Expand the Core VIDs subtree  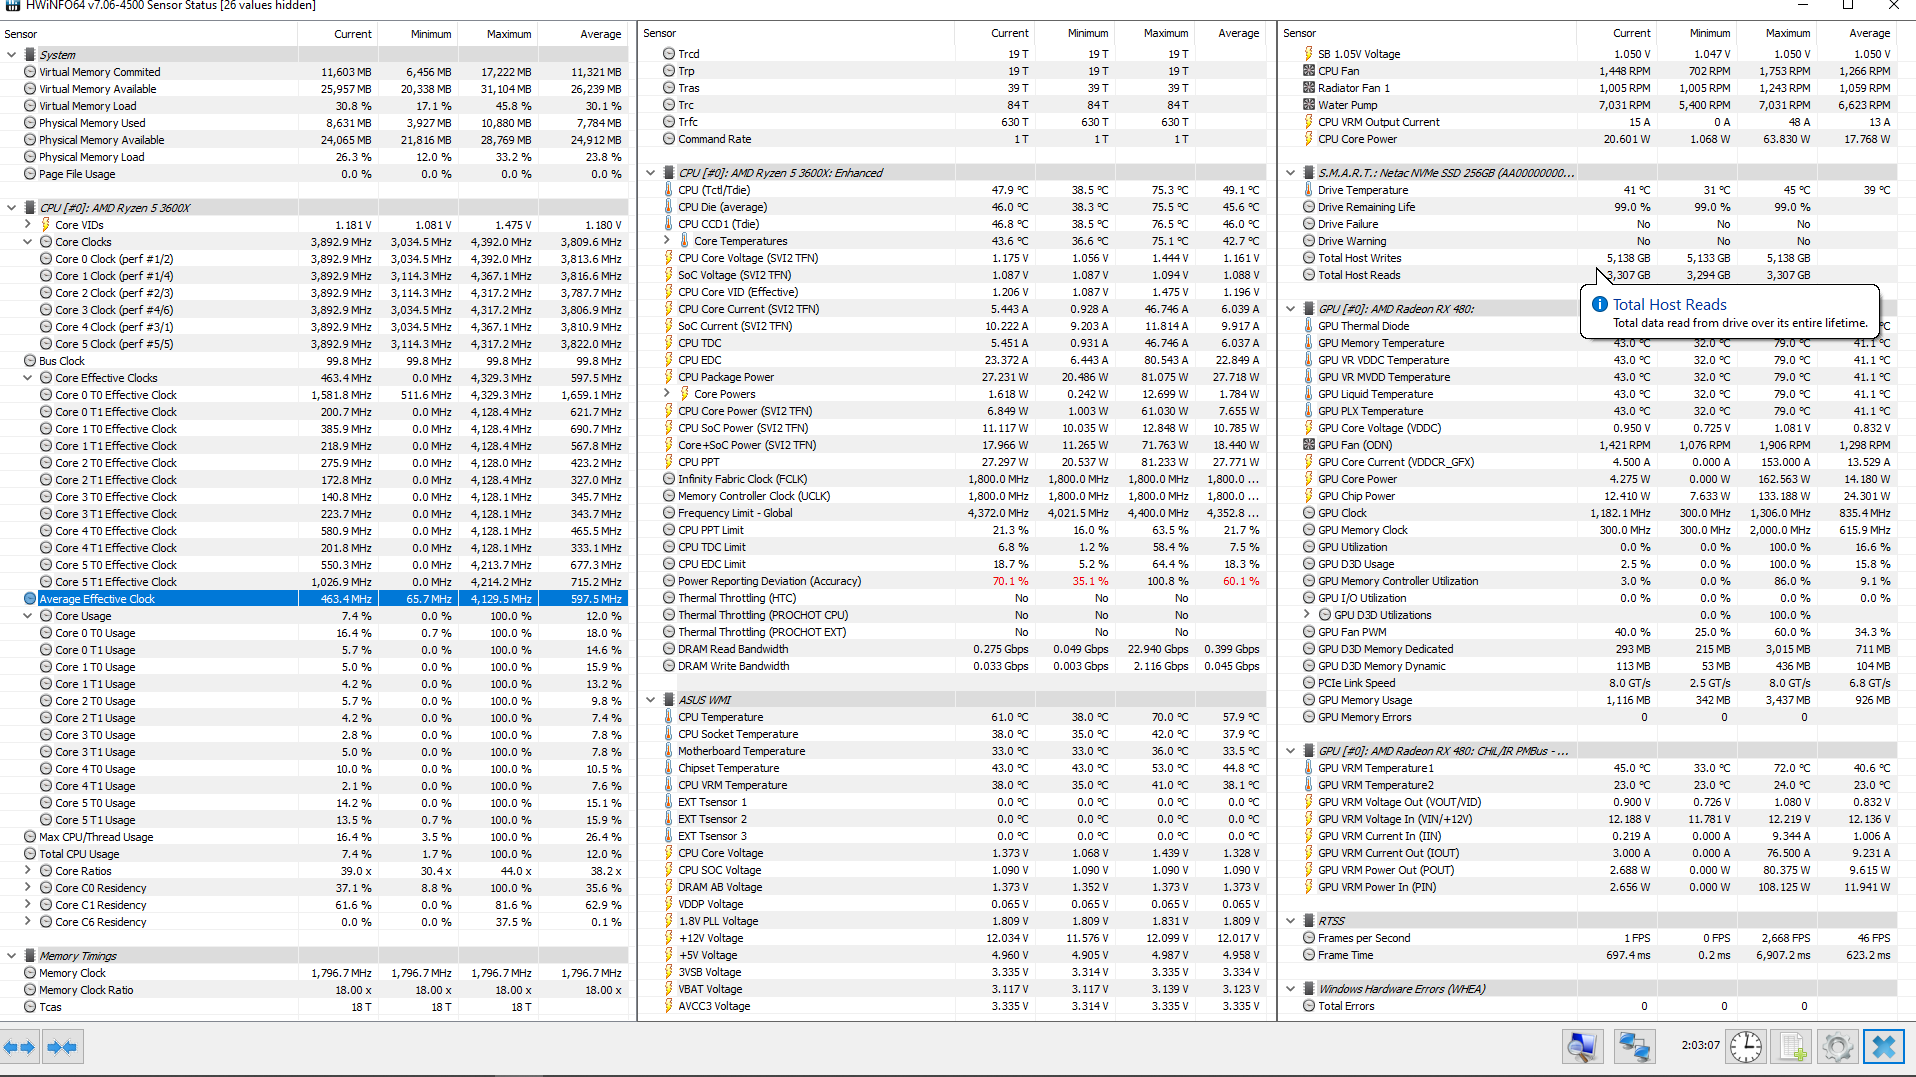[27, 225]
